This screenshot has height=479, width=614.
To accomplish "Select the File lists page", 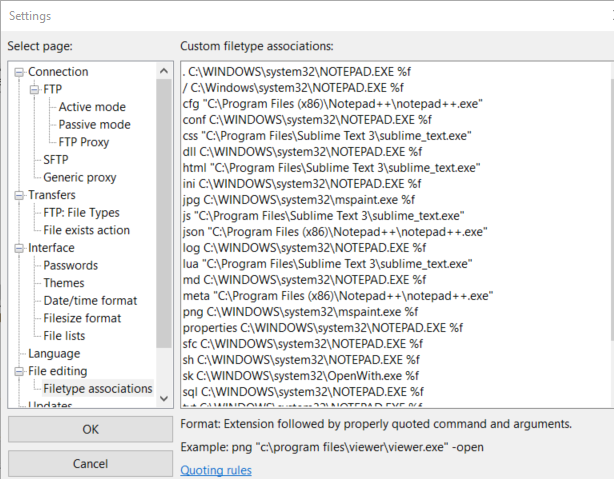I will 64,336.
